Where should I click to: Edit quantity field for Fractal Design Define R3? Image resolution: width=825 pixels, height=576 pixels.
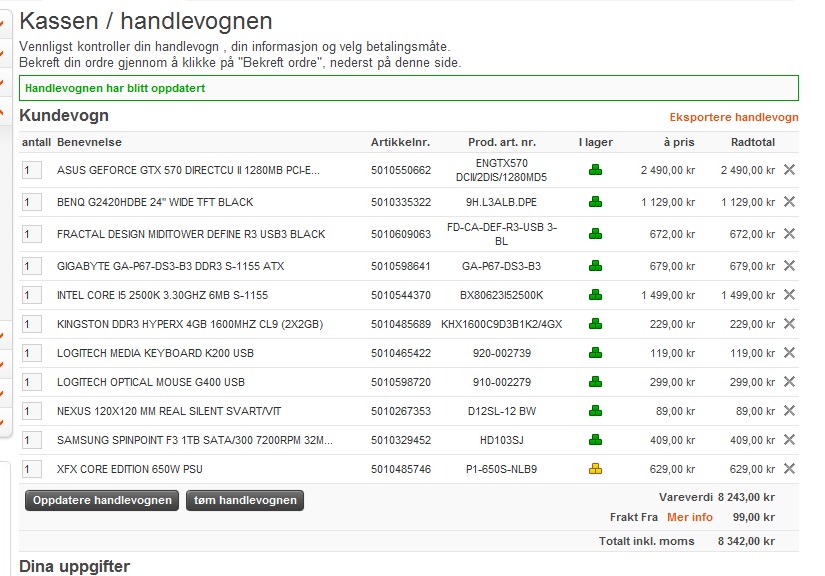pyautogui.click(x=32, y=234)
